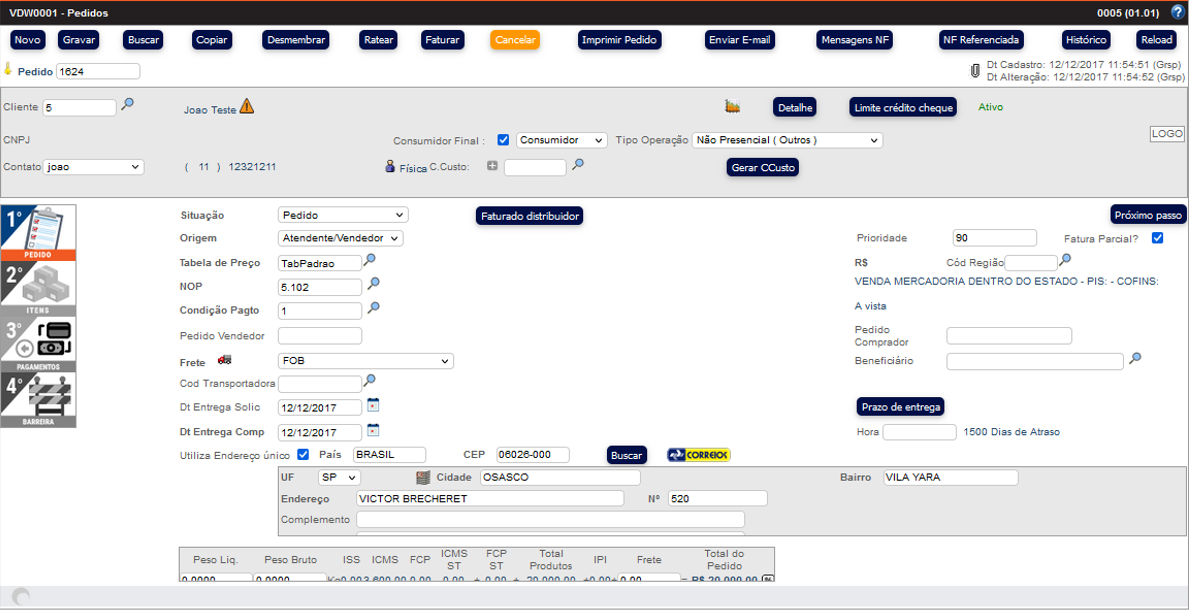Click the help question mark icon

coord(1177,13)
